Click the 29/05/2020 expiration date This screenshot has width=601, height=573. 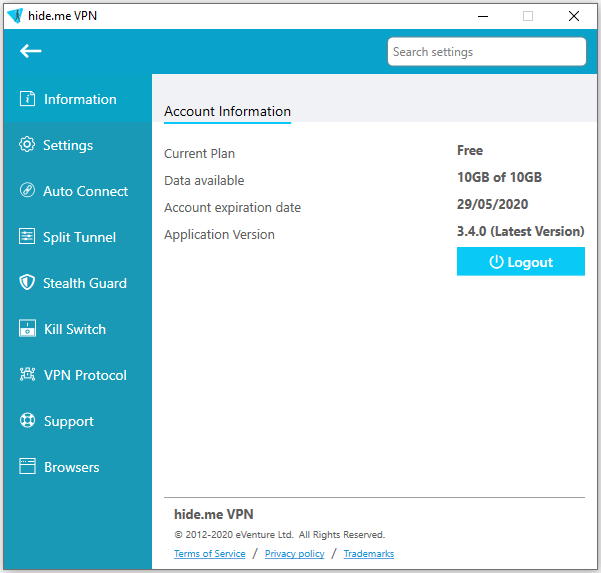[493, 204]
